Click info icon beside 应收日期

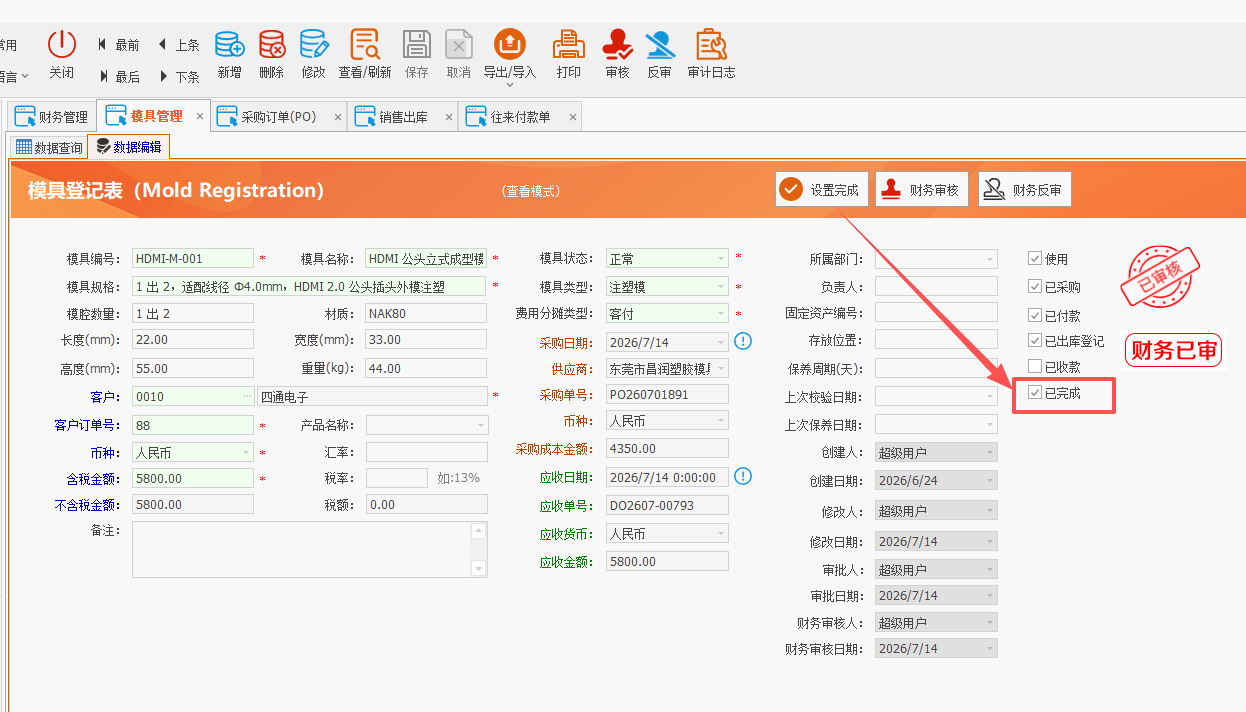pos(743,476)
